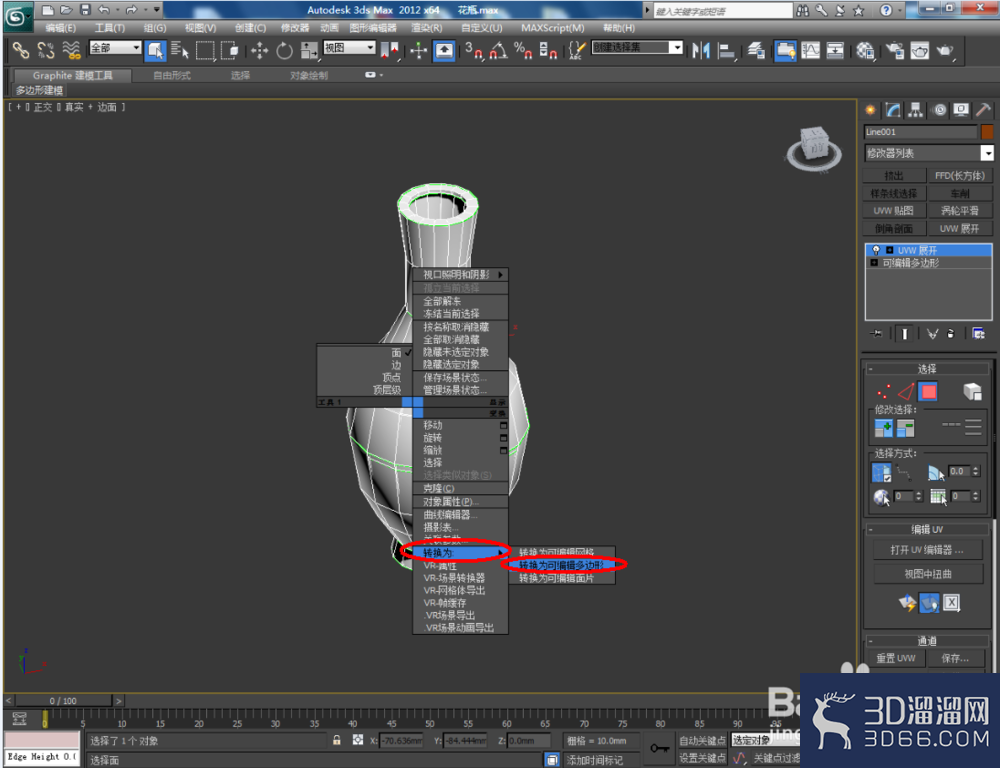1000x768 pixels.
Task: Toggle the Window/Crossing selection mode
Action: (x=230, y=50)
